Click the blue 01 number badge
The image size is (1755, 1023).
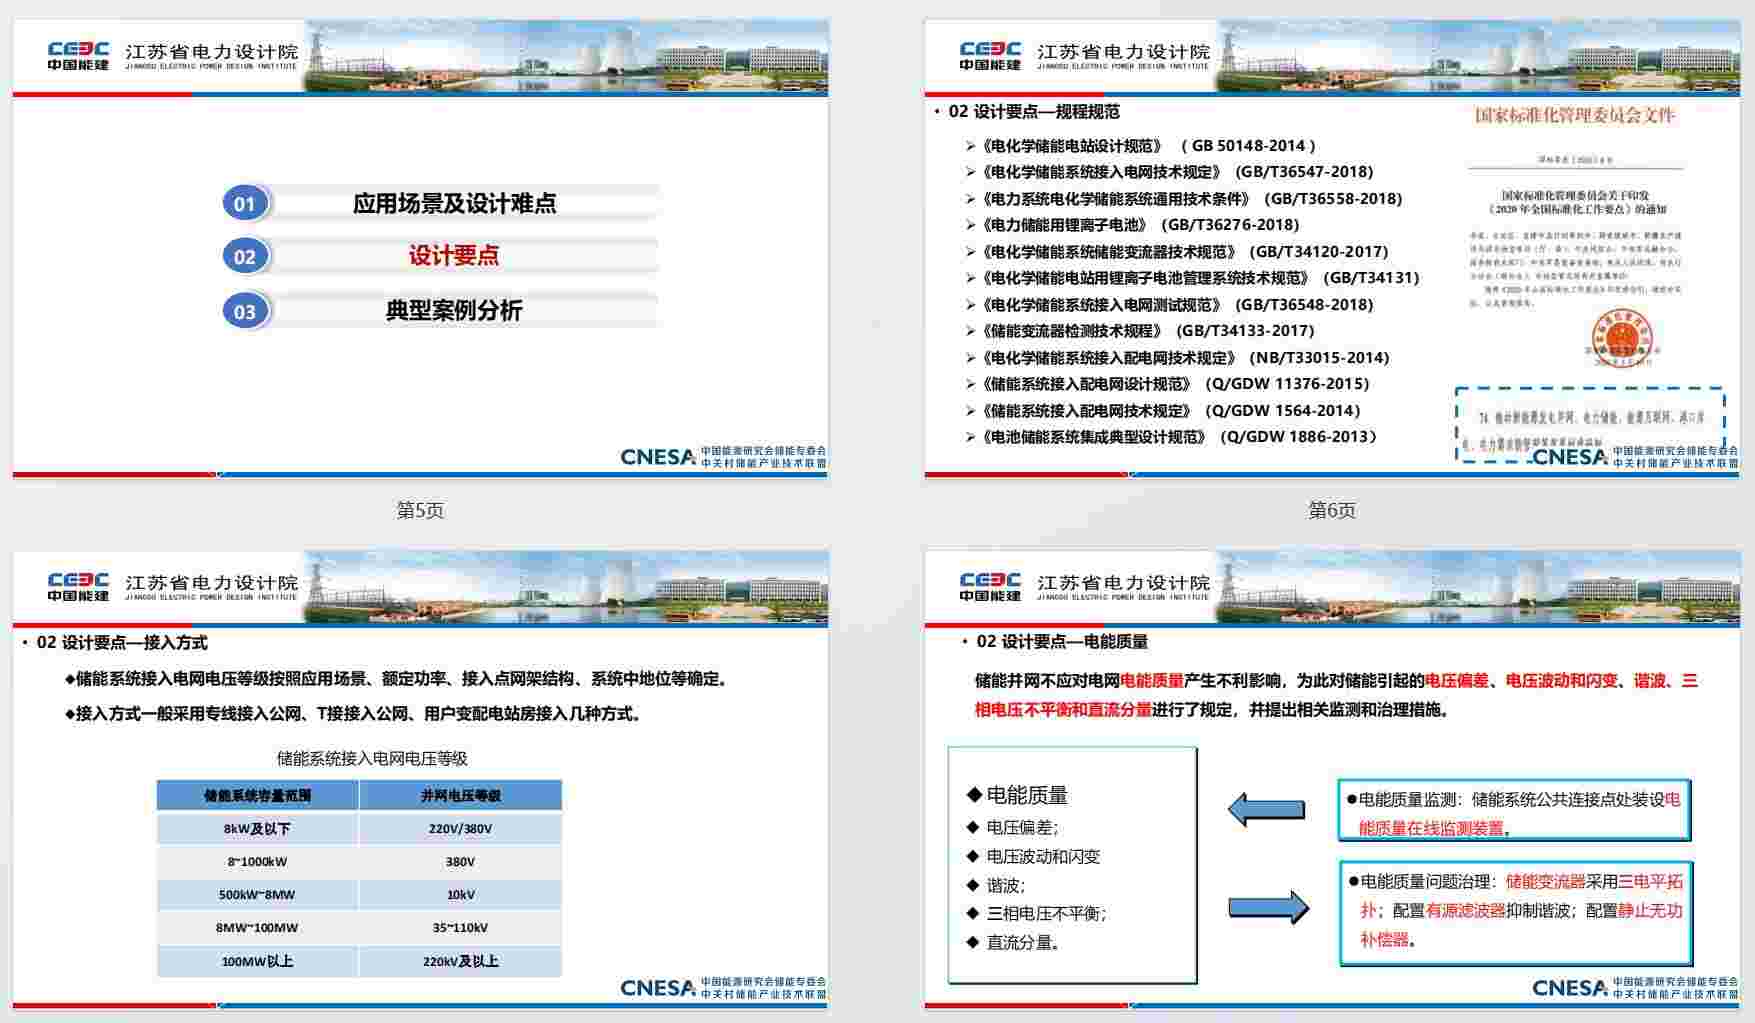pos(244,204)
